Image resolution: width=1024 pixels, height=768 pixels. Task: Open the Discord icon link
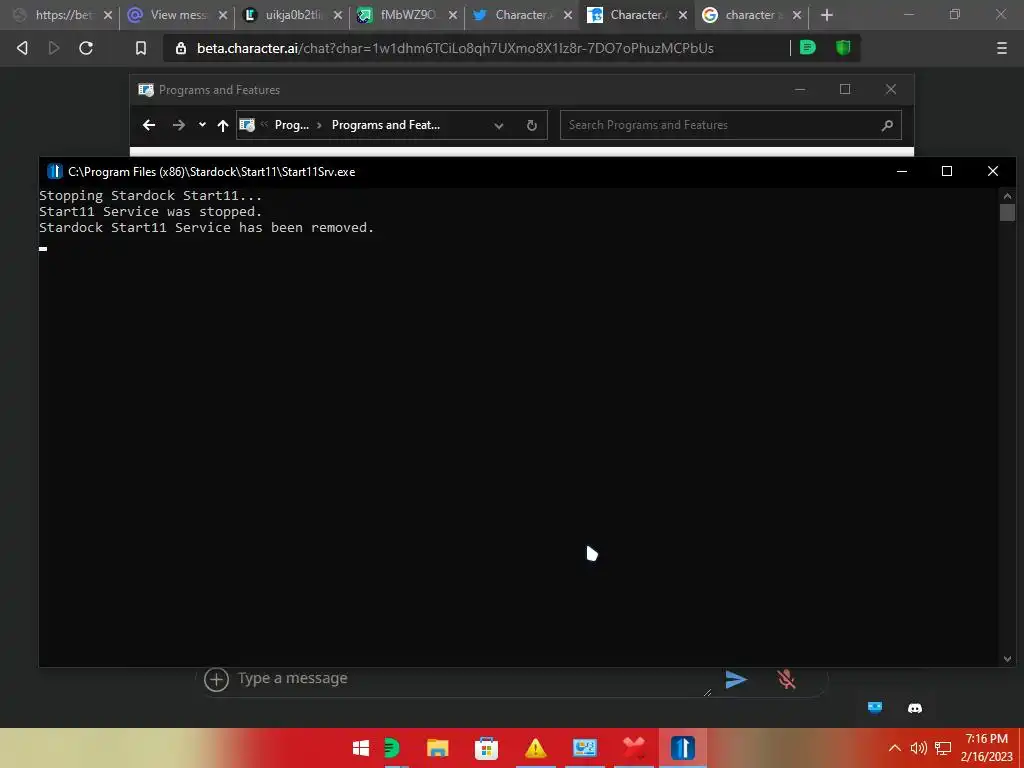[915, 708]
